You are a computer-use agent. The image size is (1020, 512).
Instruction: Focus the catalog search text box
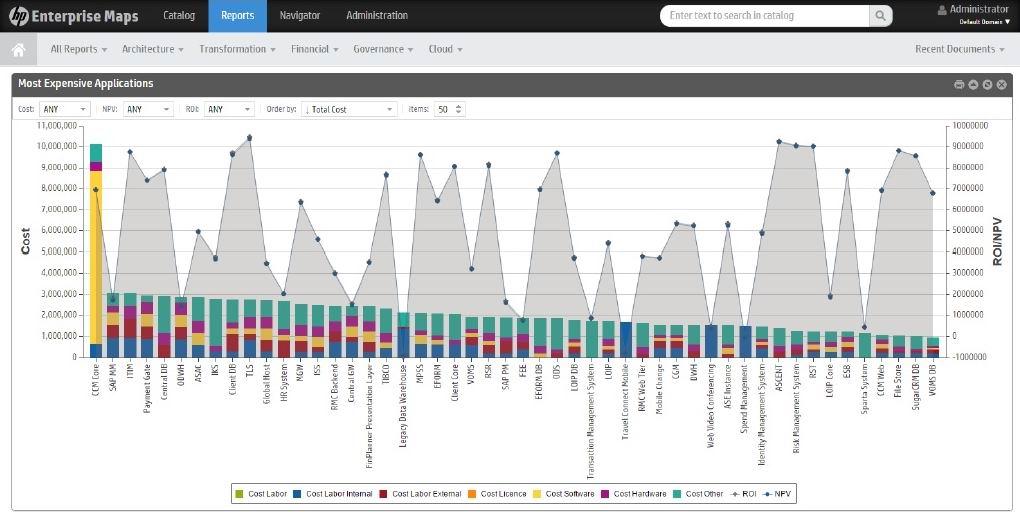tap(765, 16)
